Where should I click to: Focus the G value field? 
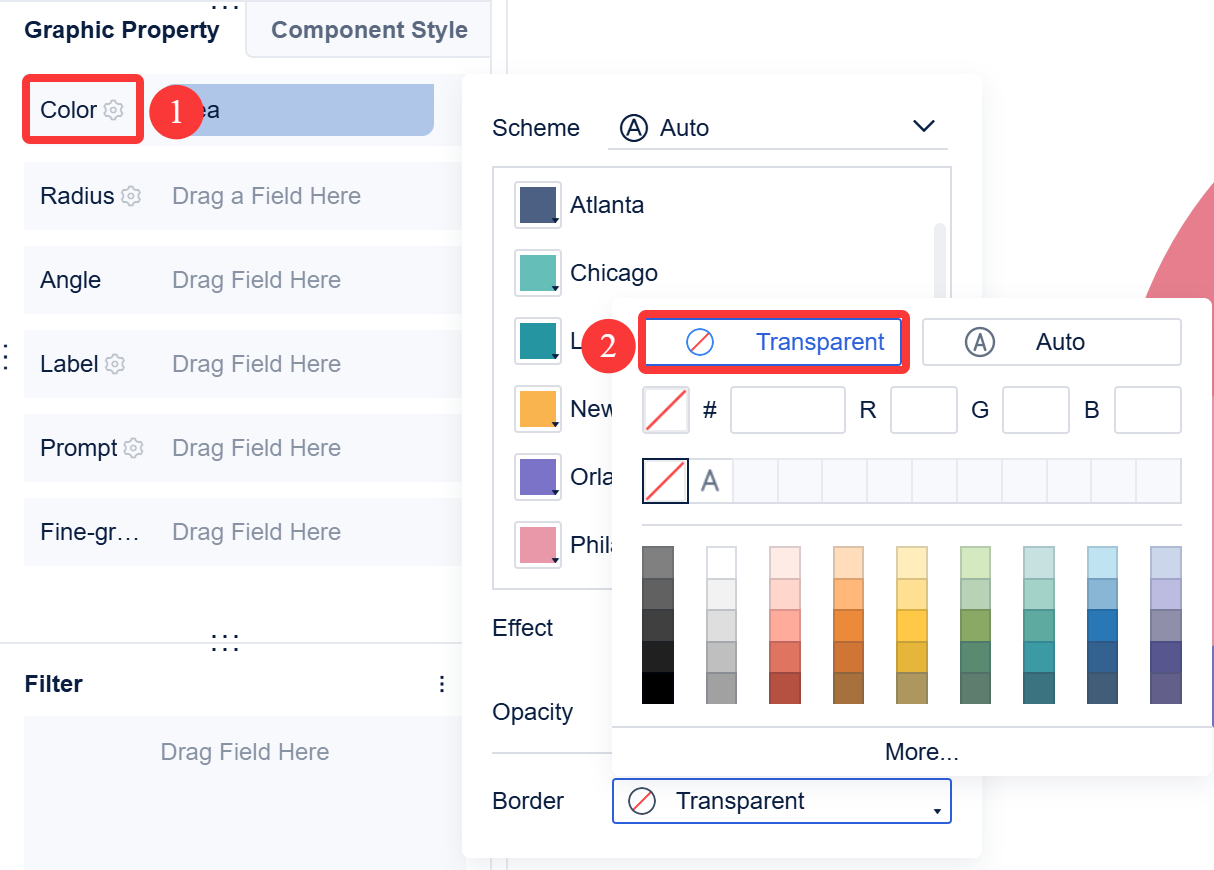[x=1036, y=410]
